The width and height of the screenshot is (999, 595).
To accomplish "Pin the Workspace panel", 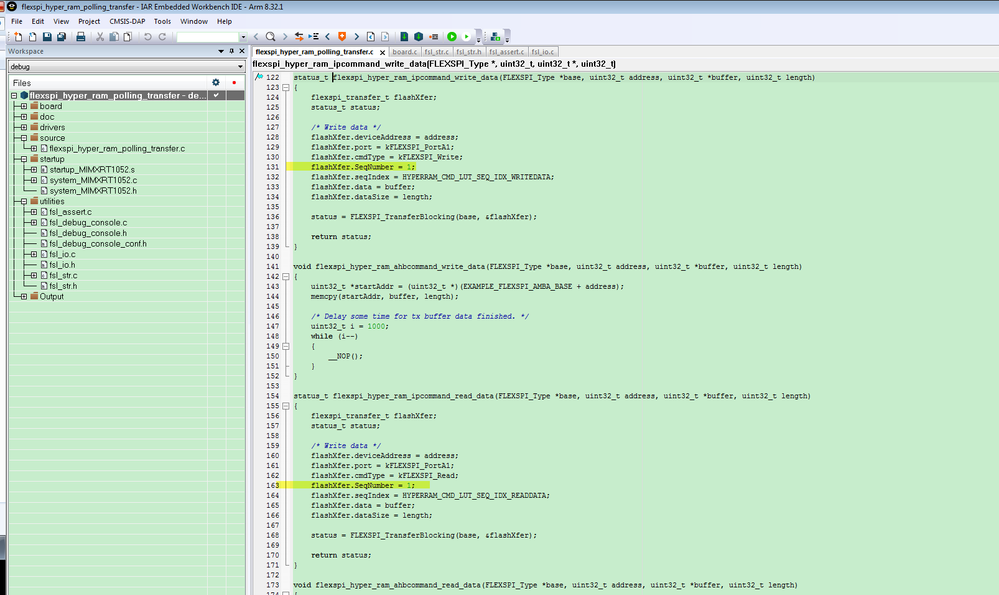I will coord(231,51).
